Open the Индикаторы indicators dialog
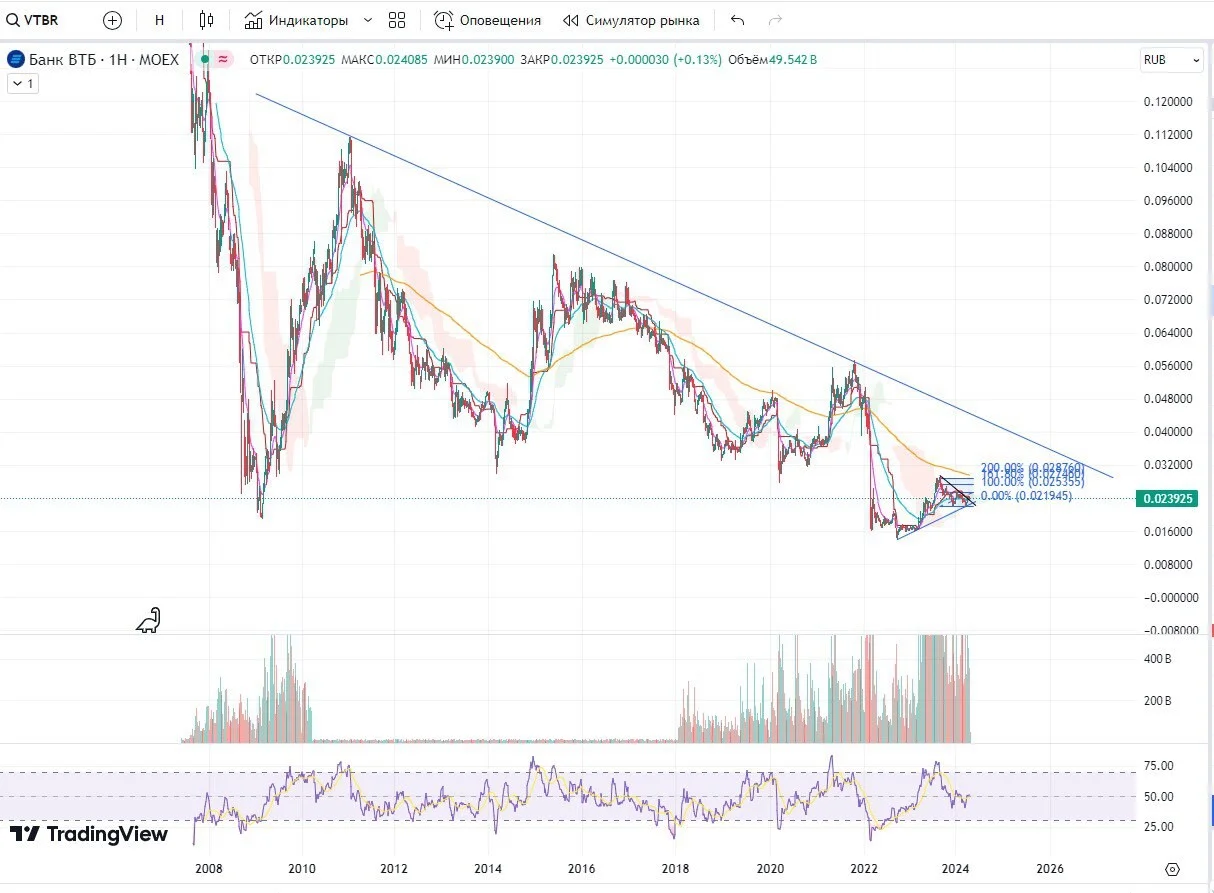The width and height of the screenshot is (1214, 893). 297,20
